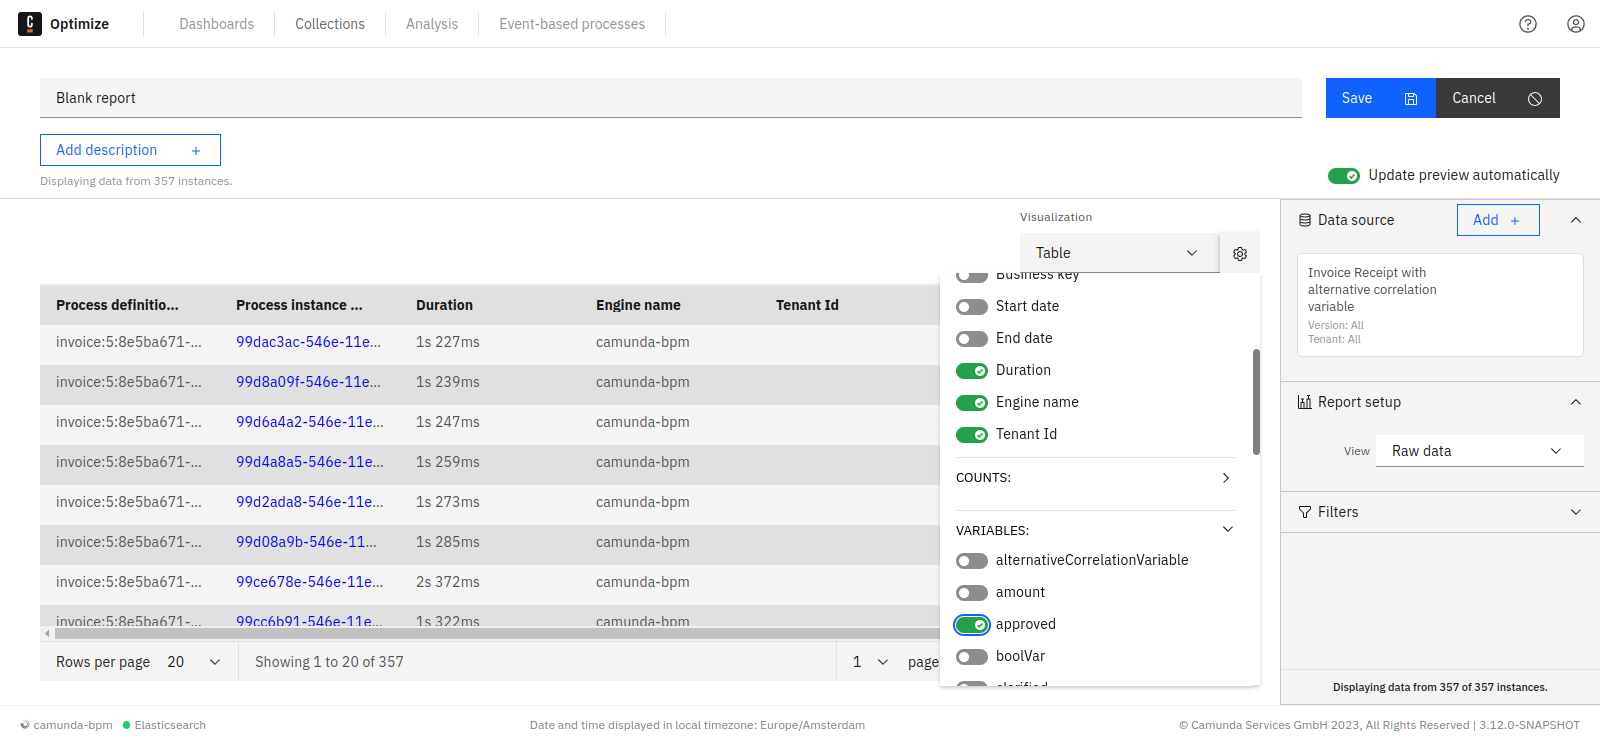Viewport: 1600px width, 743px height.
Task: Enable the amount variable toggle
Action: pyautogui.click(x=972, y=593)
